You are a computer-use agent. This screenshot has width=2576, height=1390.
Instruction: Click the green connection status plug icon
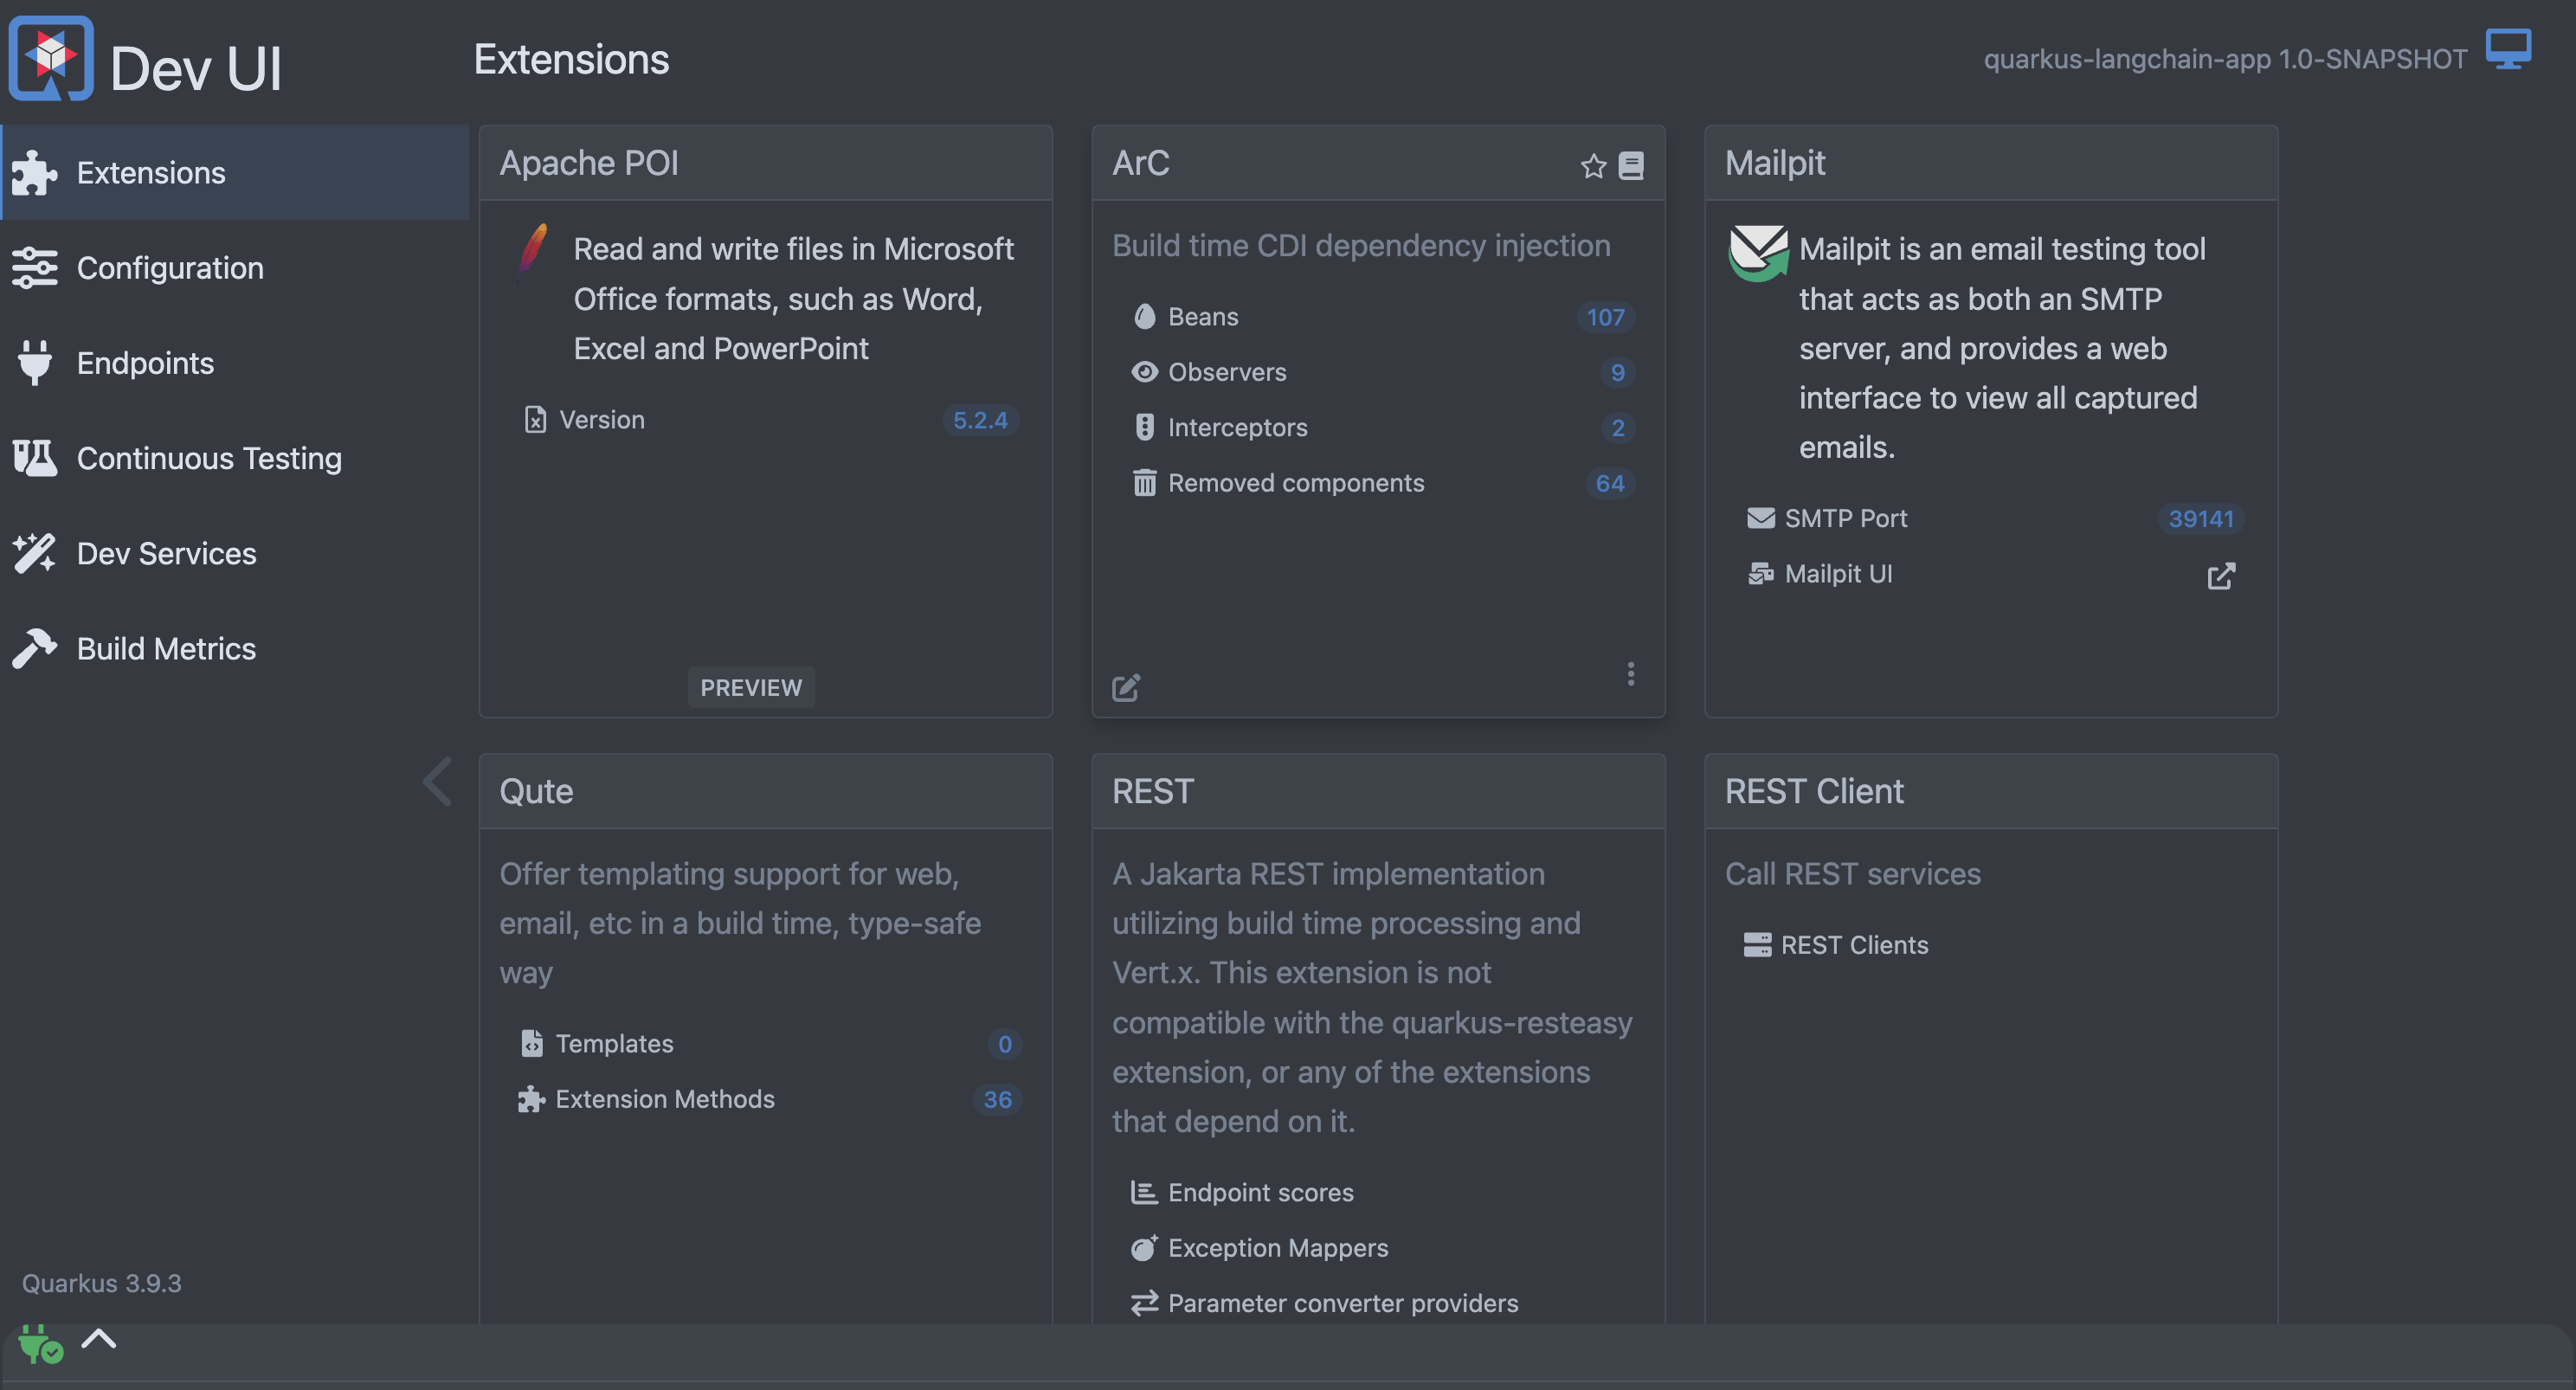40,1344
